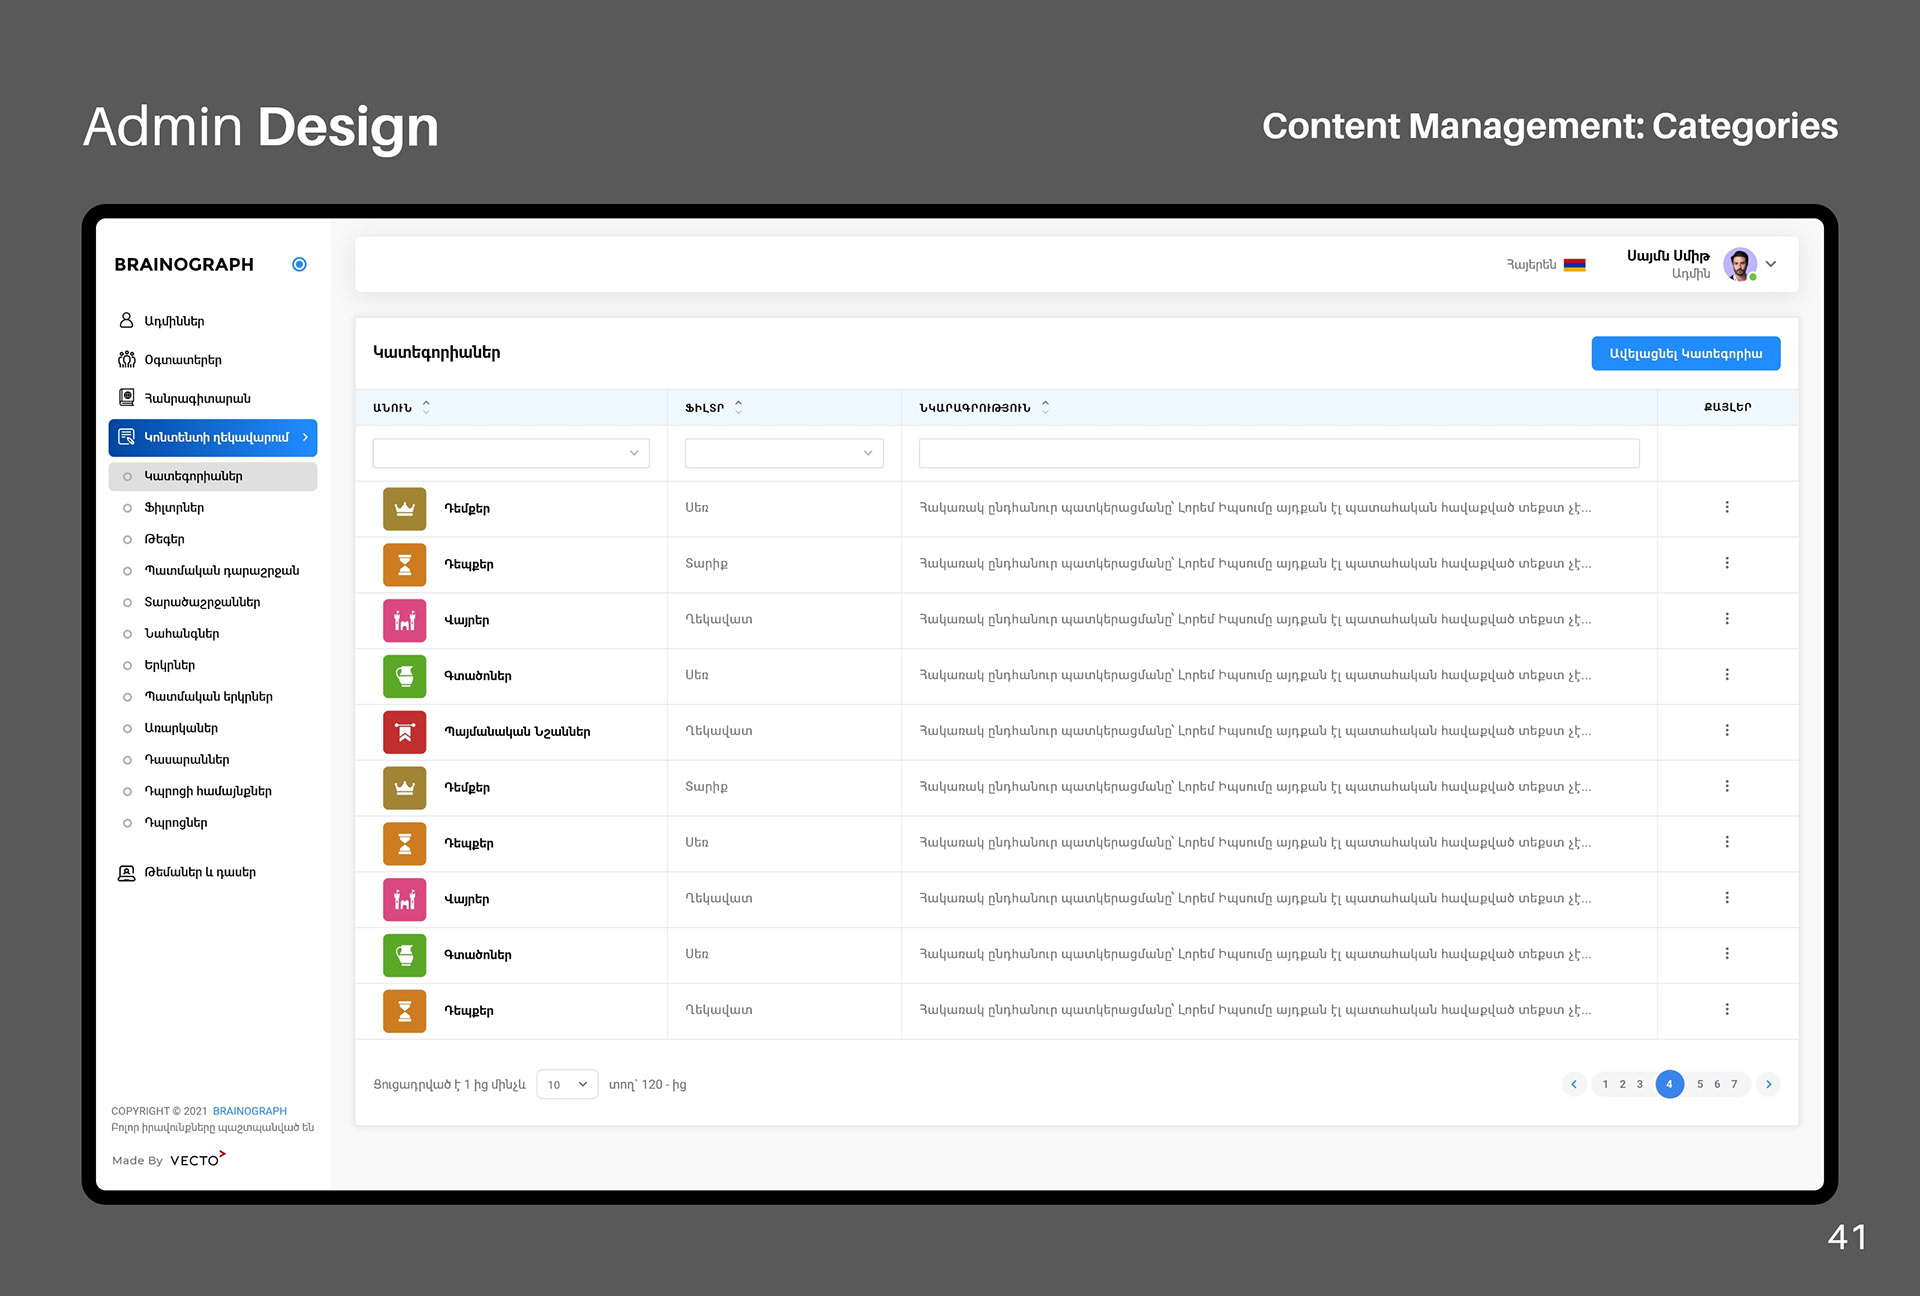Open the rows-per-page dropdown showing 10

click(567, 1084)
